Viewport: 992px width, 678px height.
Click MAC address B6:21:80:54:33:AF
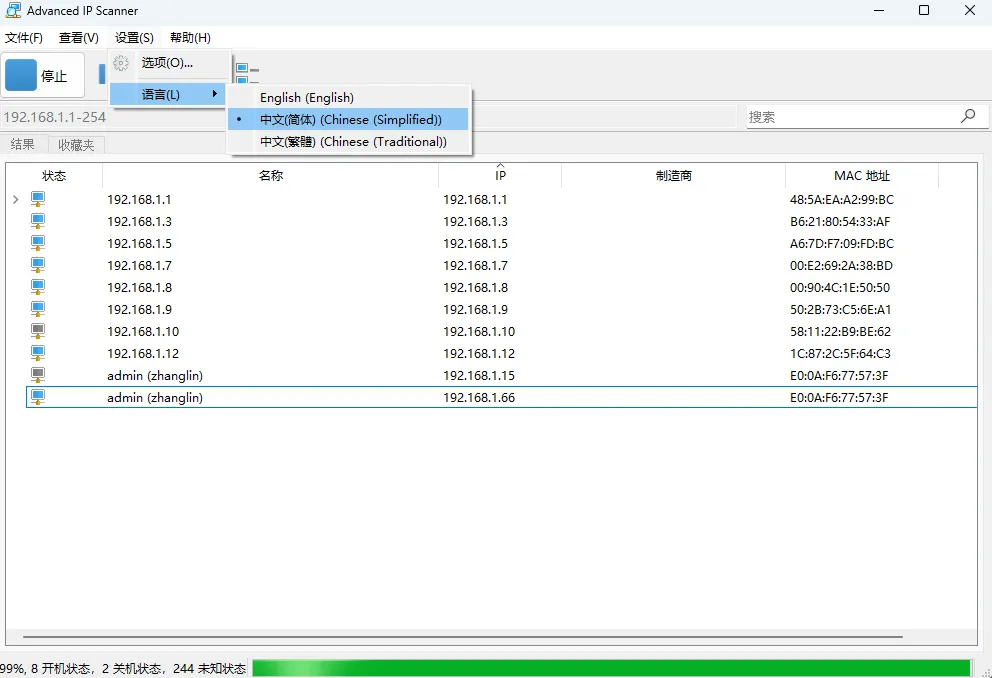point(840,221)
